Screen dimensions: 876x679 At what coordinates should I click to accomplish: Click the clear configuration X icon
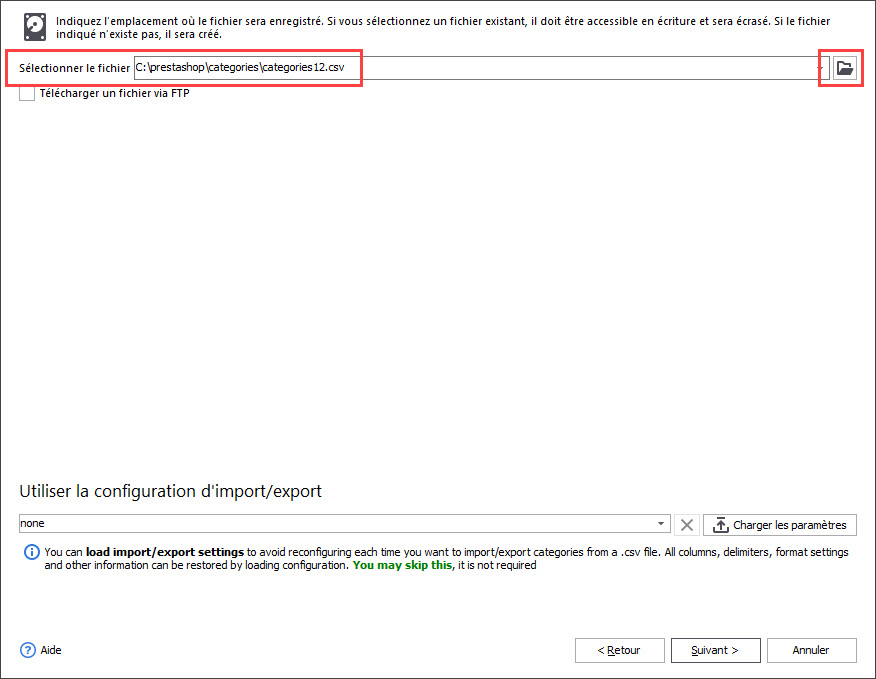click(x=687, y=525)
